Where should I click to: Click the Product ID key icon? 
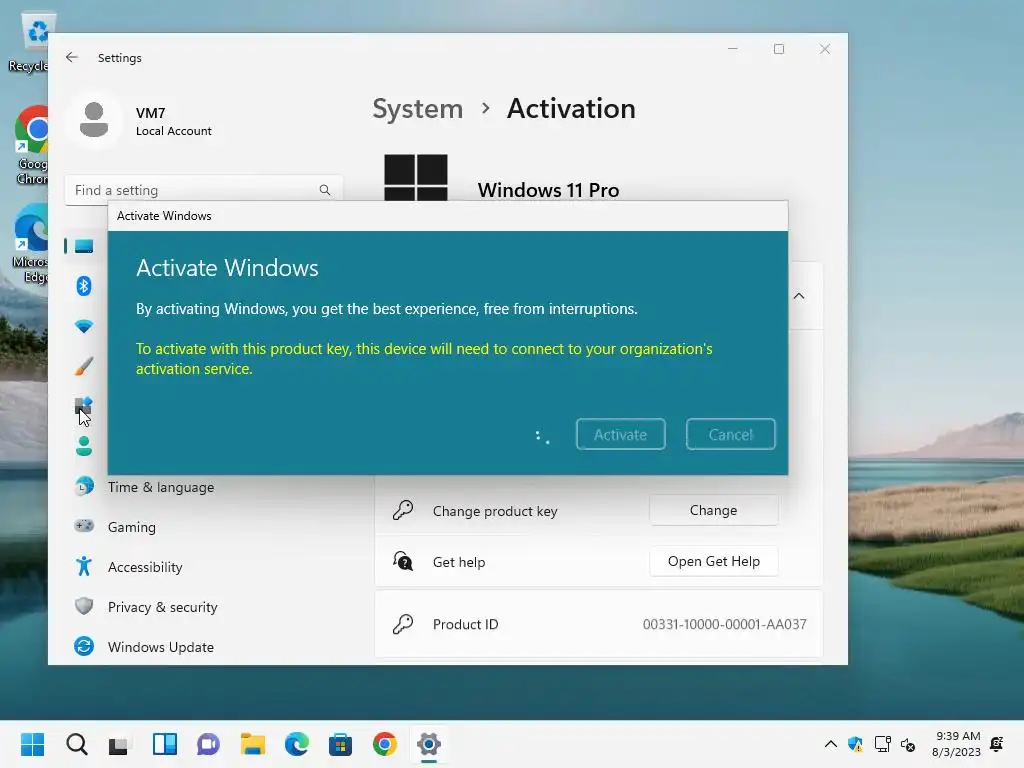point(403,624)
